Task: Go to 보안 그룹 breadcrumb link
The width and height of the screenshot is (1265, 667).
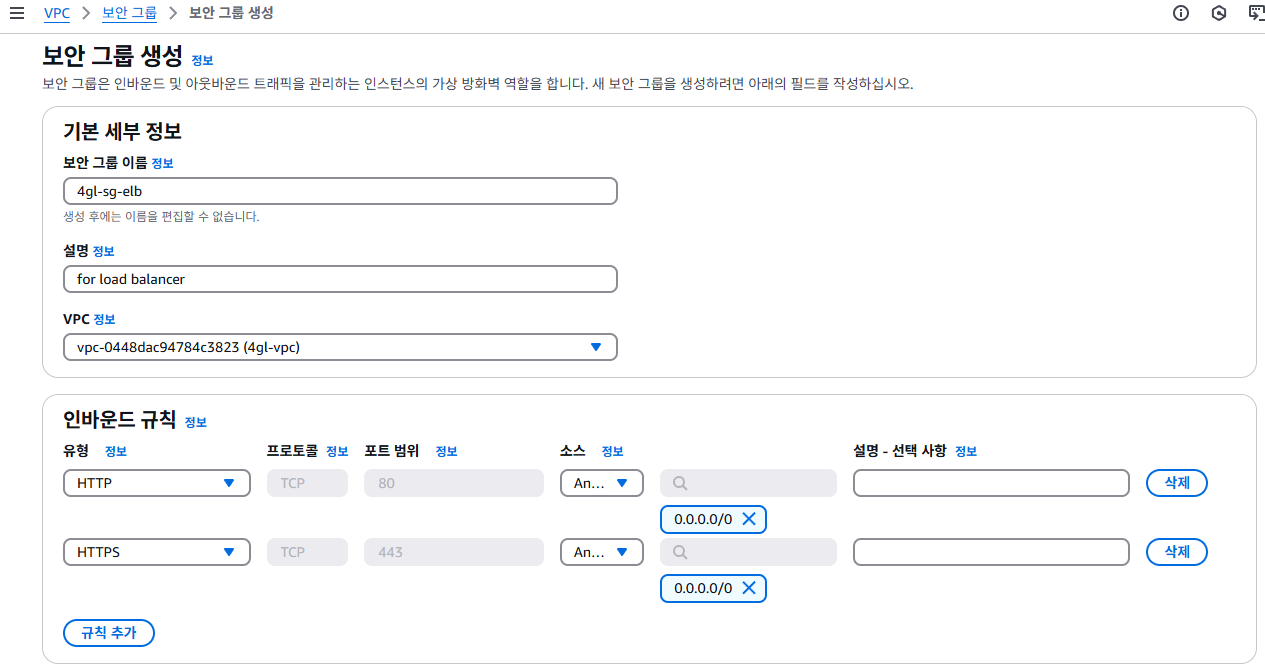Action: click(x=129, y=13)
